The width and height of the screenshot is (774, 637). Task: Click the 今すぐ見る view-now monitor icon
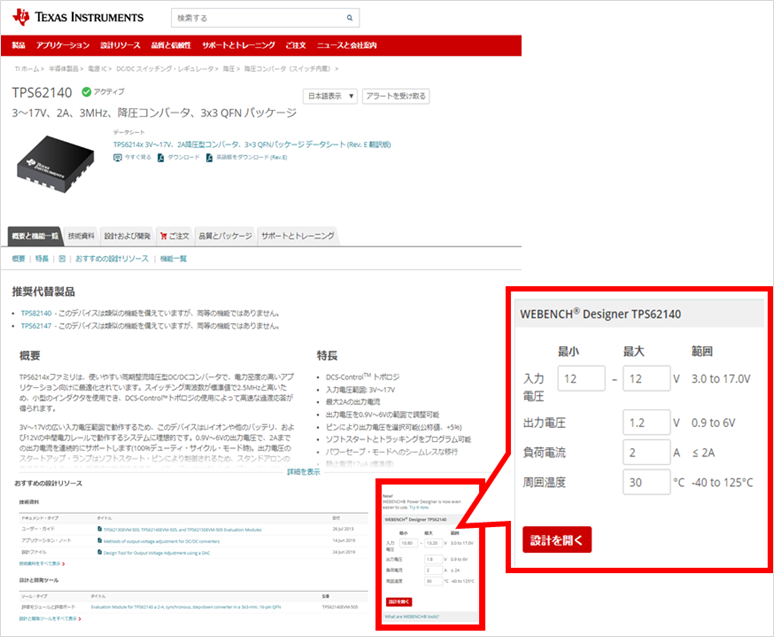coord(119,157)
